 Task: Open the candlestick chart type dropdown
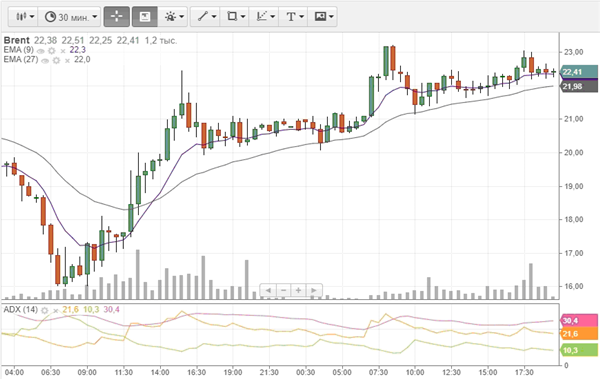(23, 16)
